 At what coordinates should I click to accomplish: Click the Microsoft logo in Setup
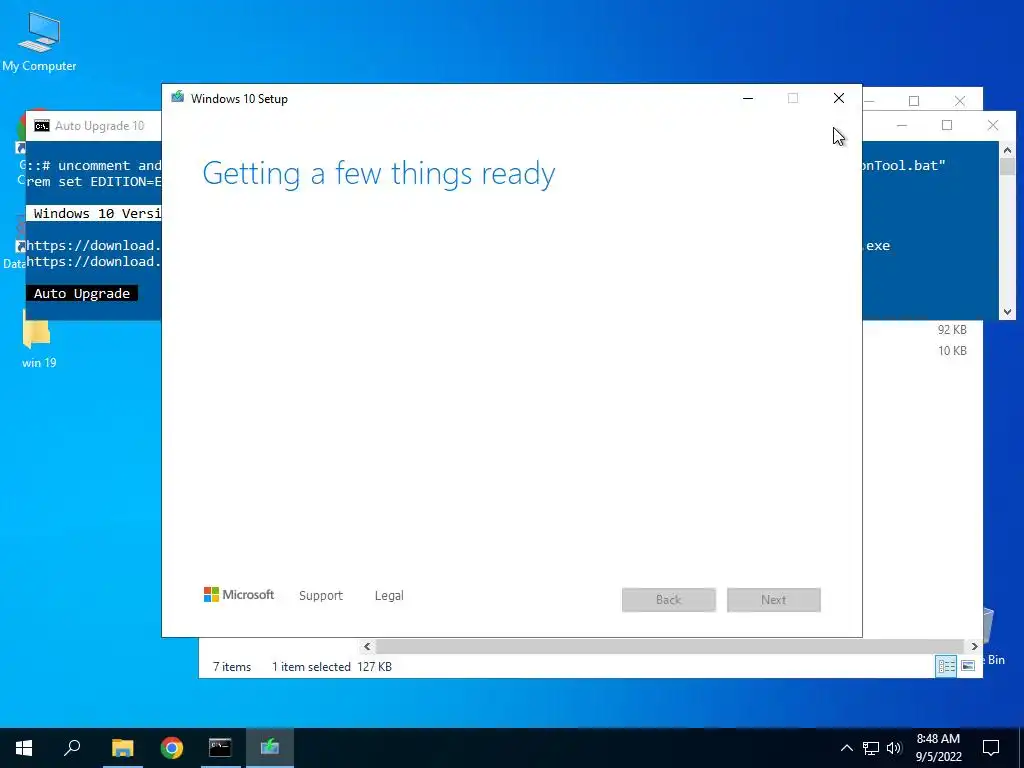point(239,595)
